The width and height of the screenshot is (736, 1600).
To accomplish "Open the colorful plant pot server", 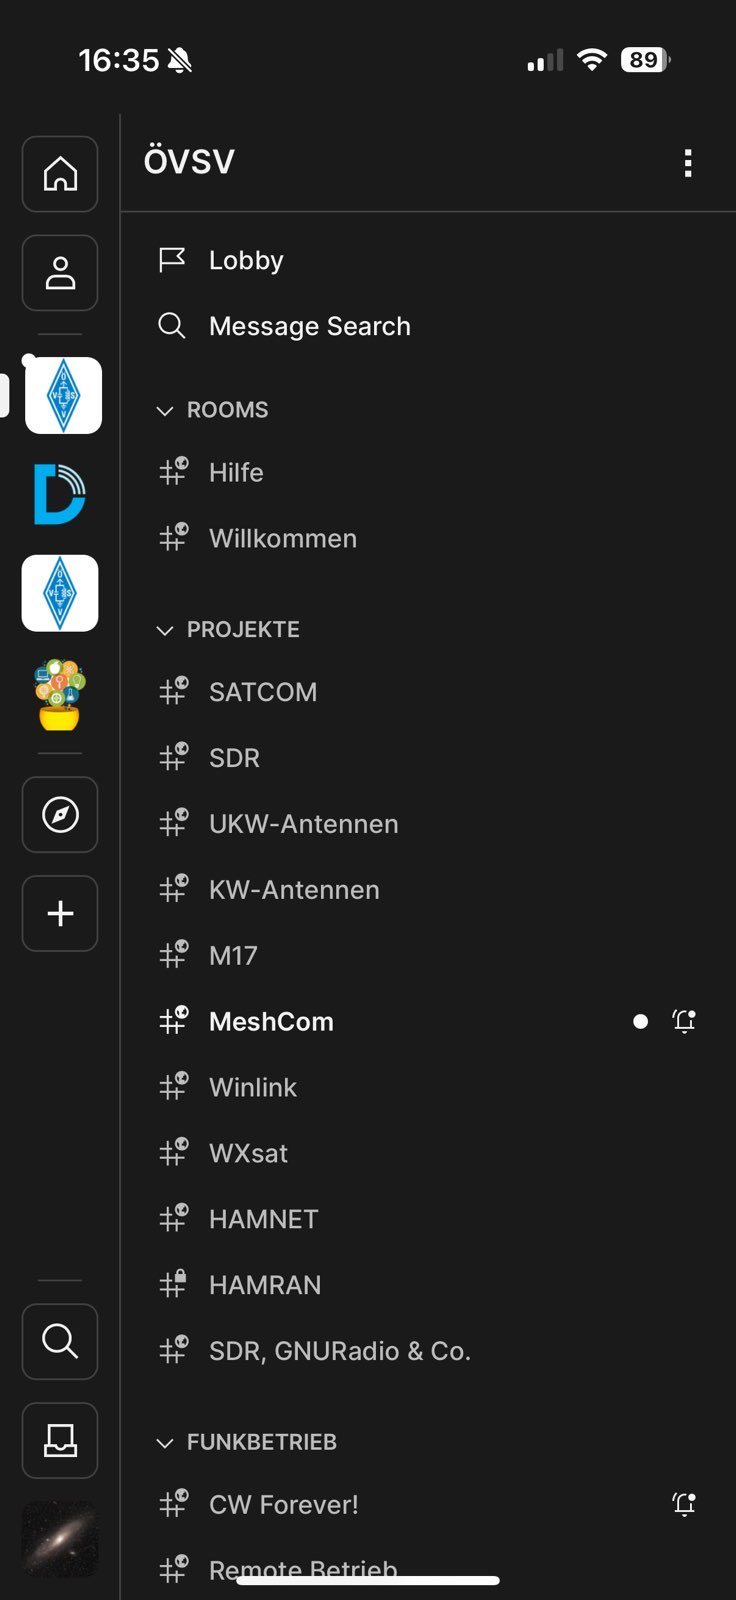I will pos(60,694).
